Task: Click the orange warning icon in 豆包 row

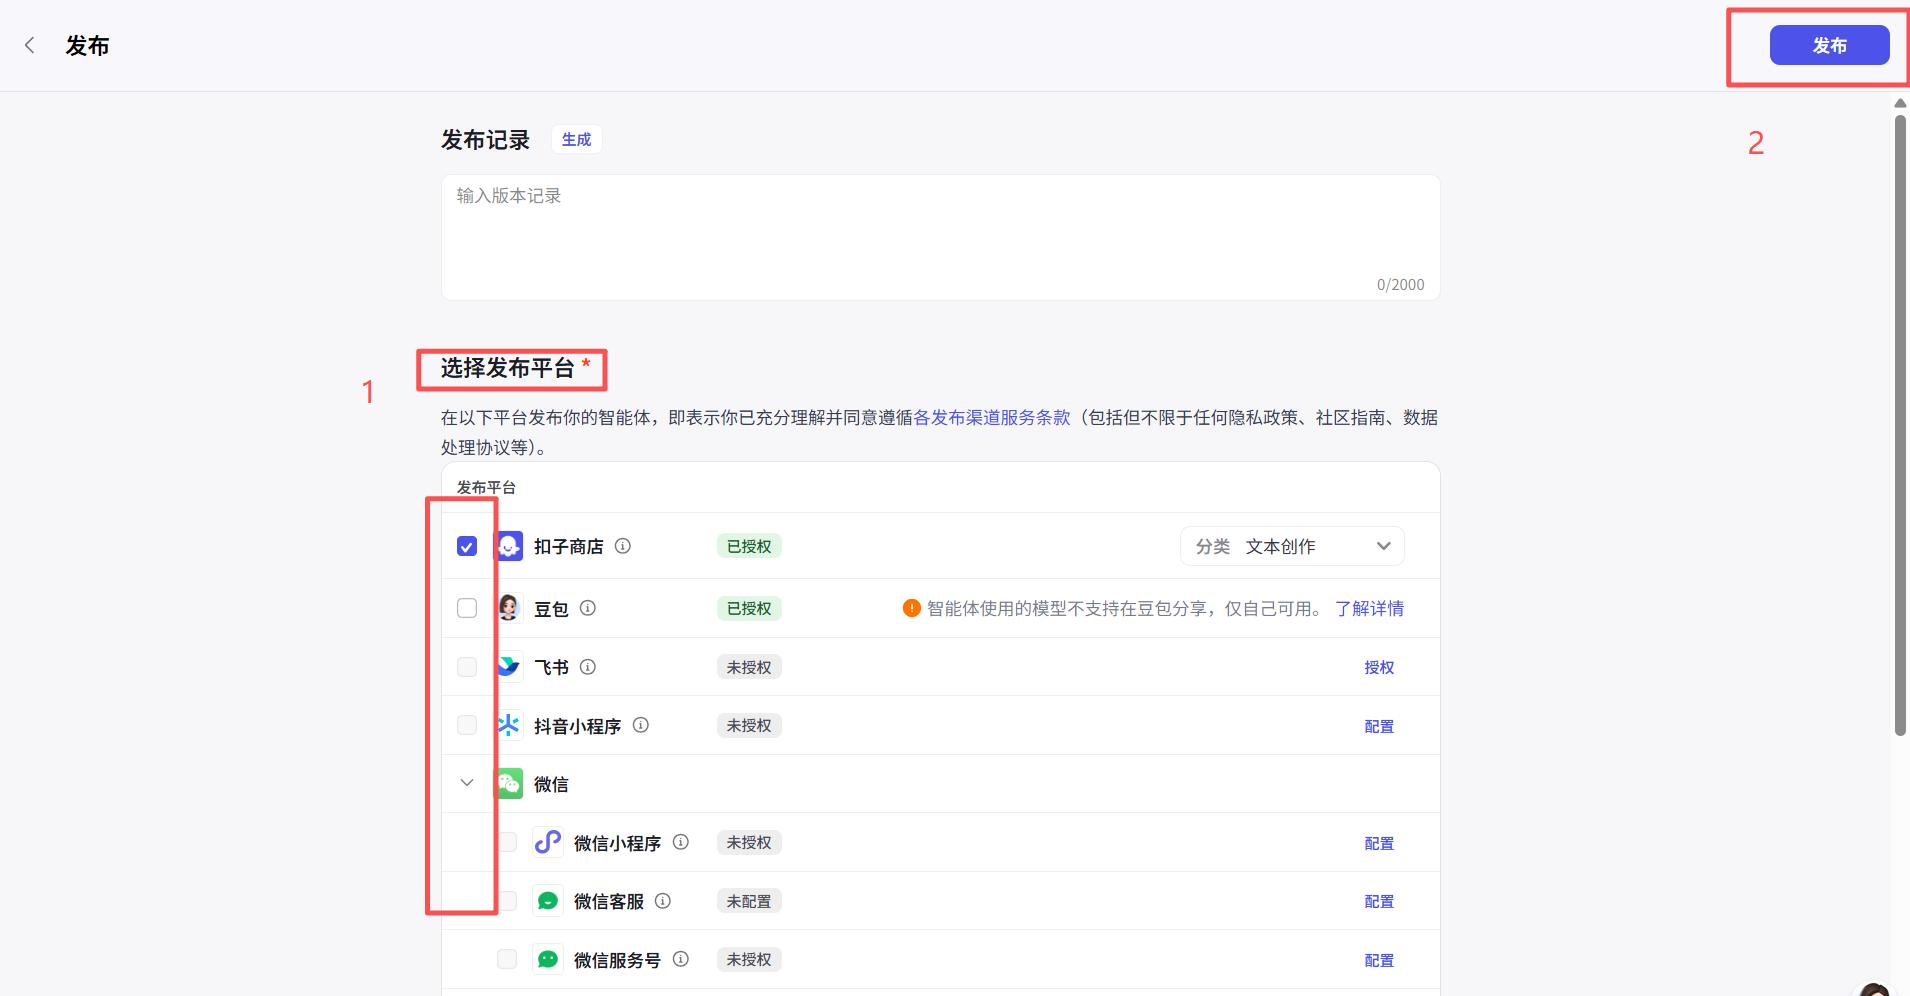Action: (x=912, y=608)
